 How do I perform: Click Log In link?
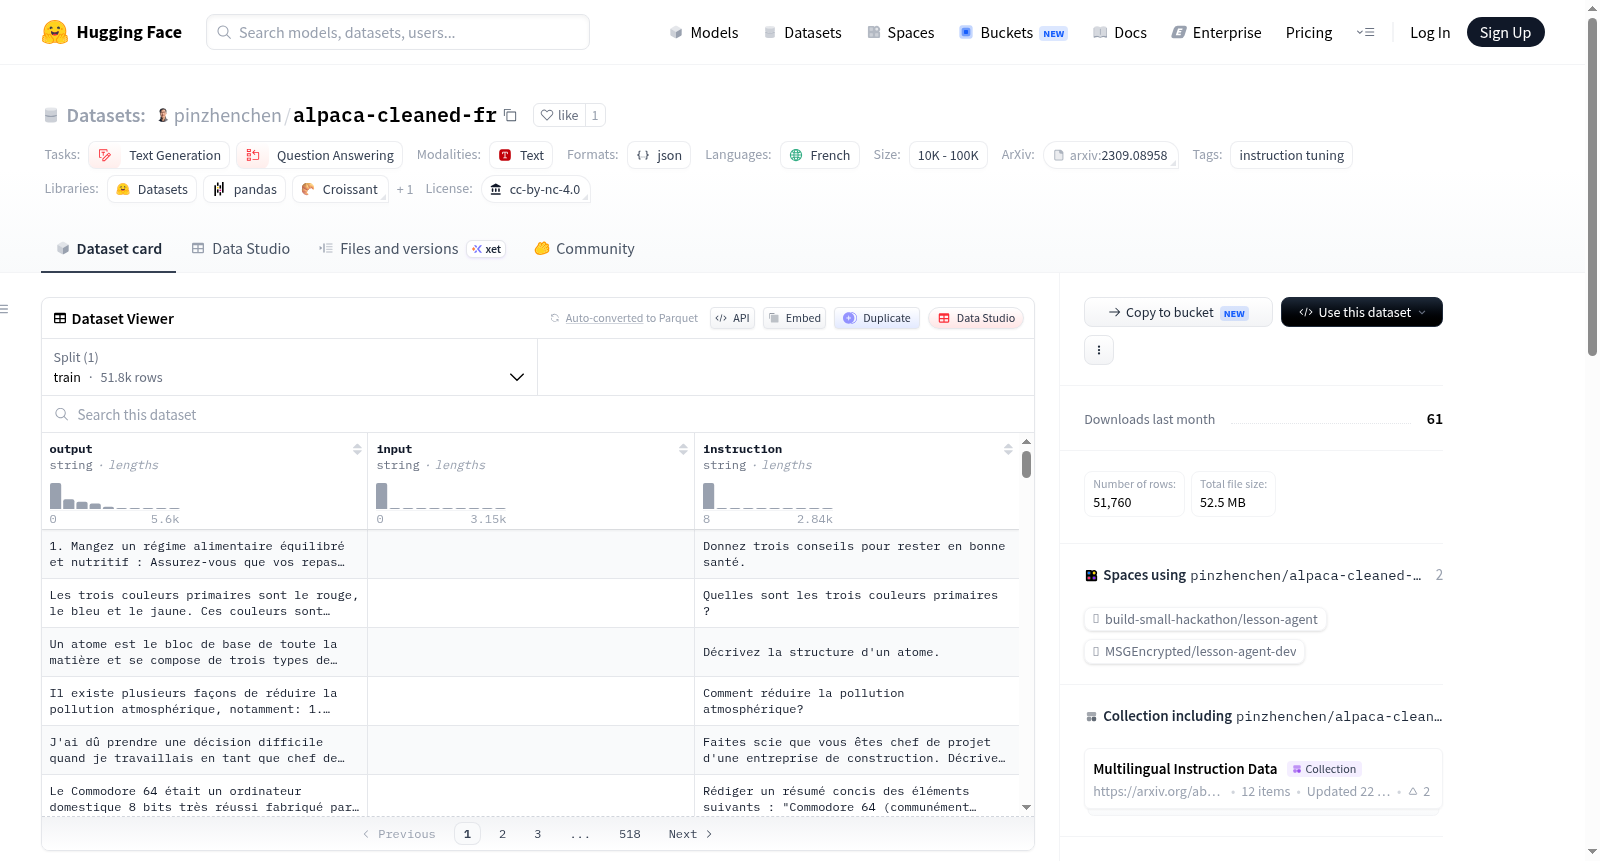tap(1430, 32)
